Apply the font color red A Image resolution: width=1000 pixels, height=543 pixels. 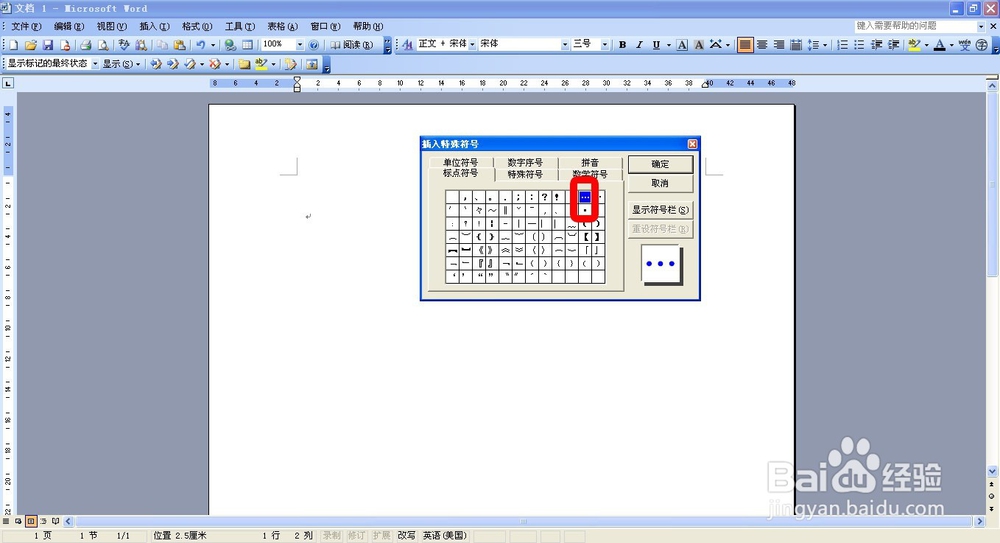pyautogui.click(x=939, y=45)
